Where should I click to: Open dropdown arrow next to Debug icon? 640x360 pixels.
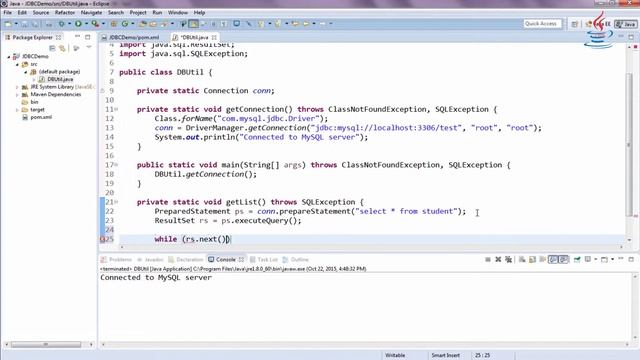[69, 24]
